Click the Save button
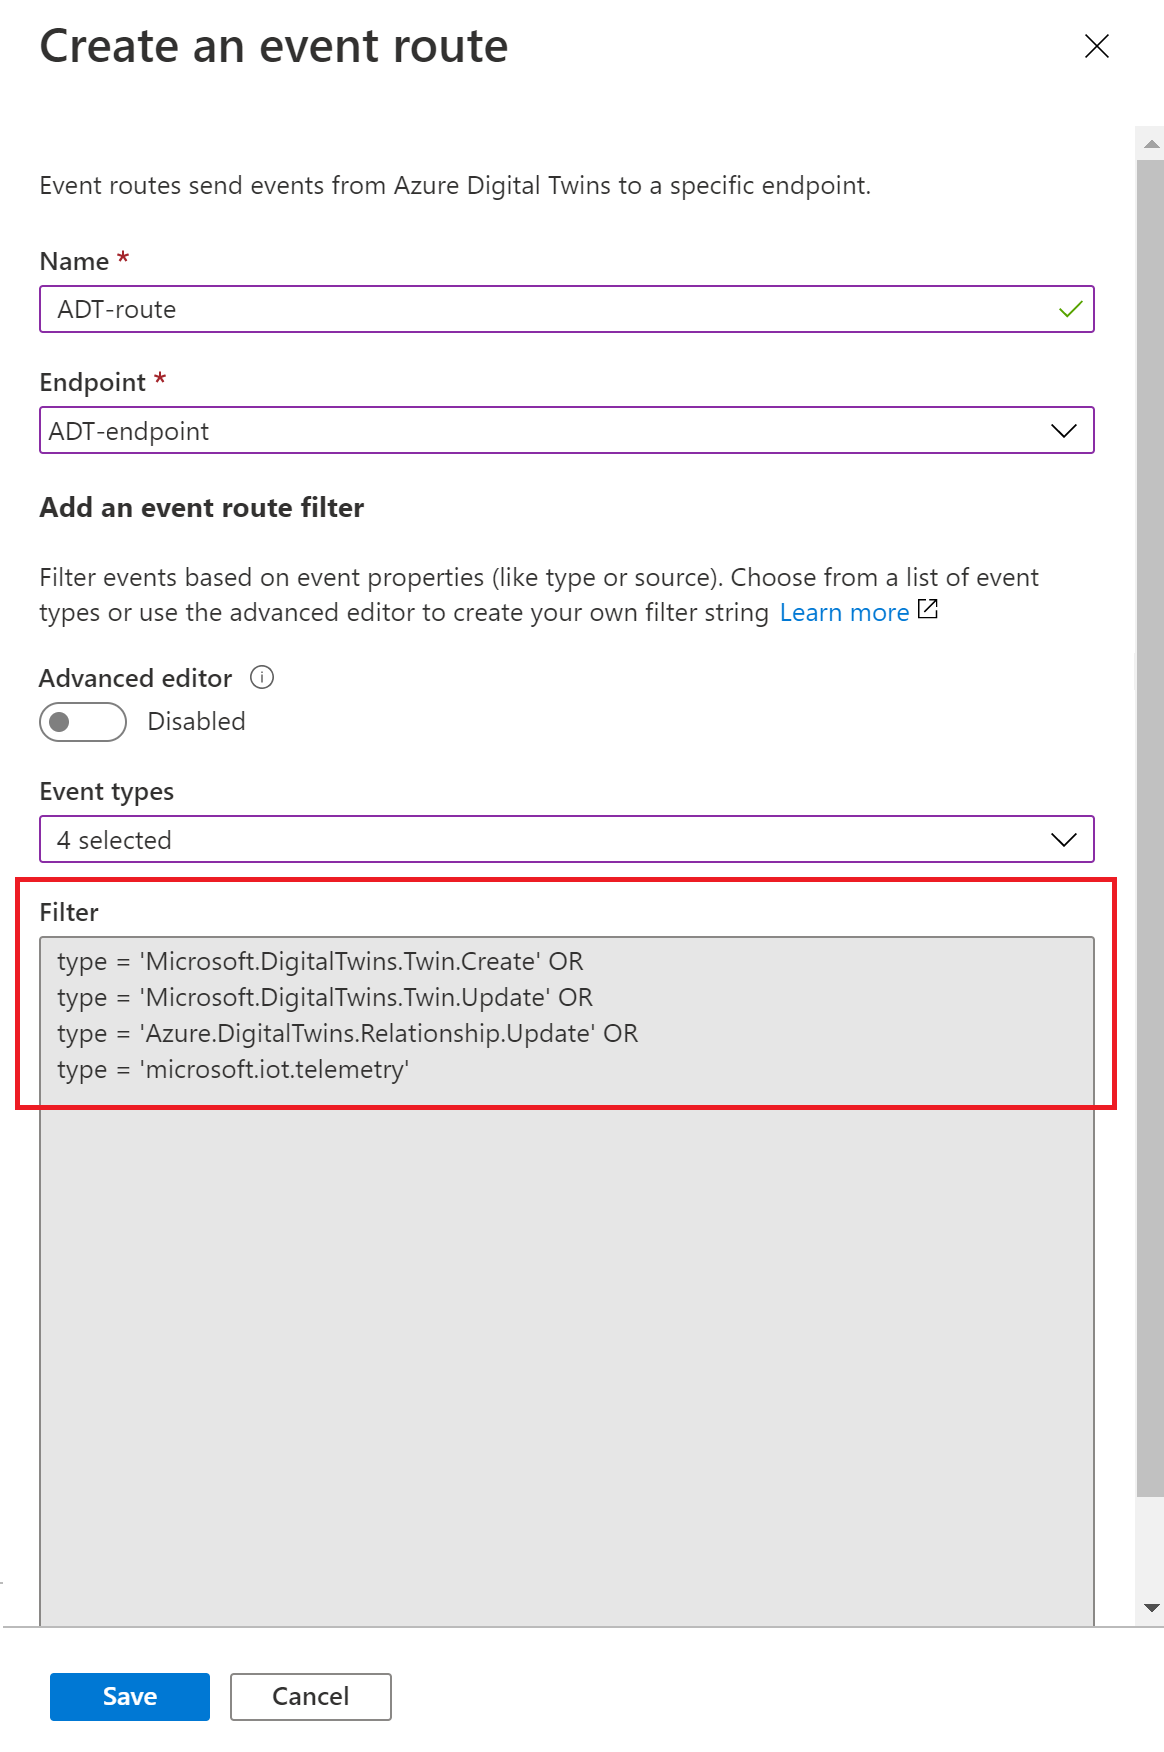1164x1752 pixels. point(130,1697)
